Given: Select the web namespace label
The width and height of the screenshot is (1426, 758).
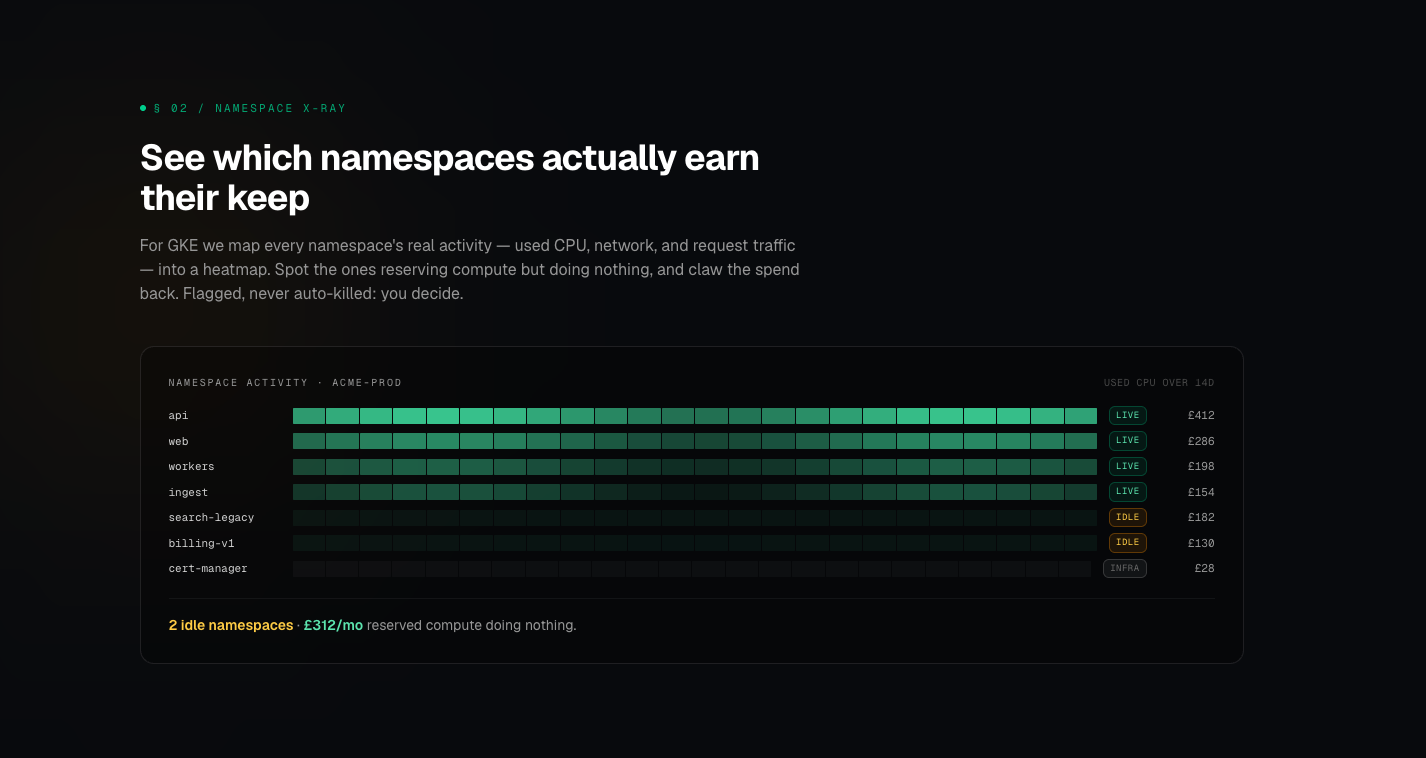Looking at the screenshot, I should coord(178,441).
